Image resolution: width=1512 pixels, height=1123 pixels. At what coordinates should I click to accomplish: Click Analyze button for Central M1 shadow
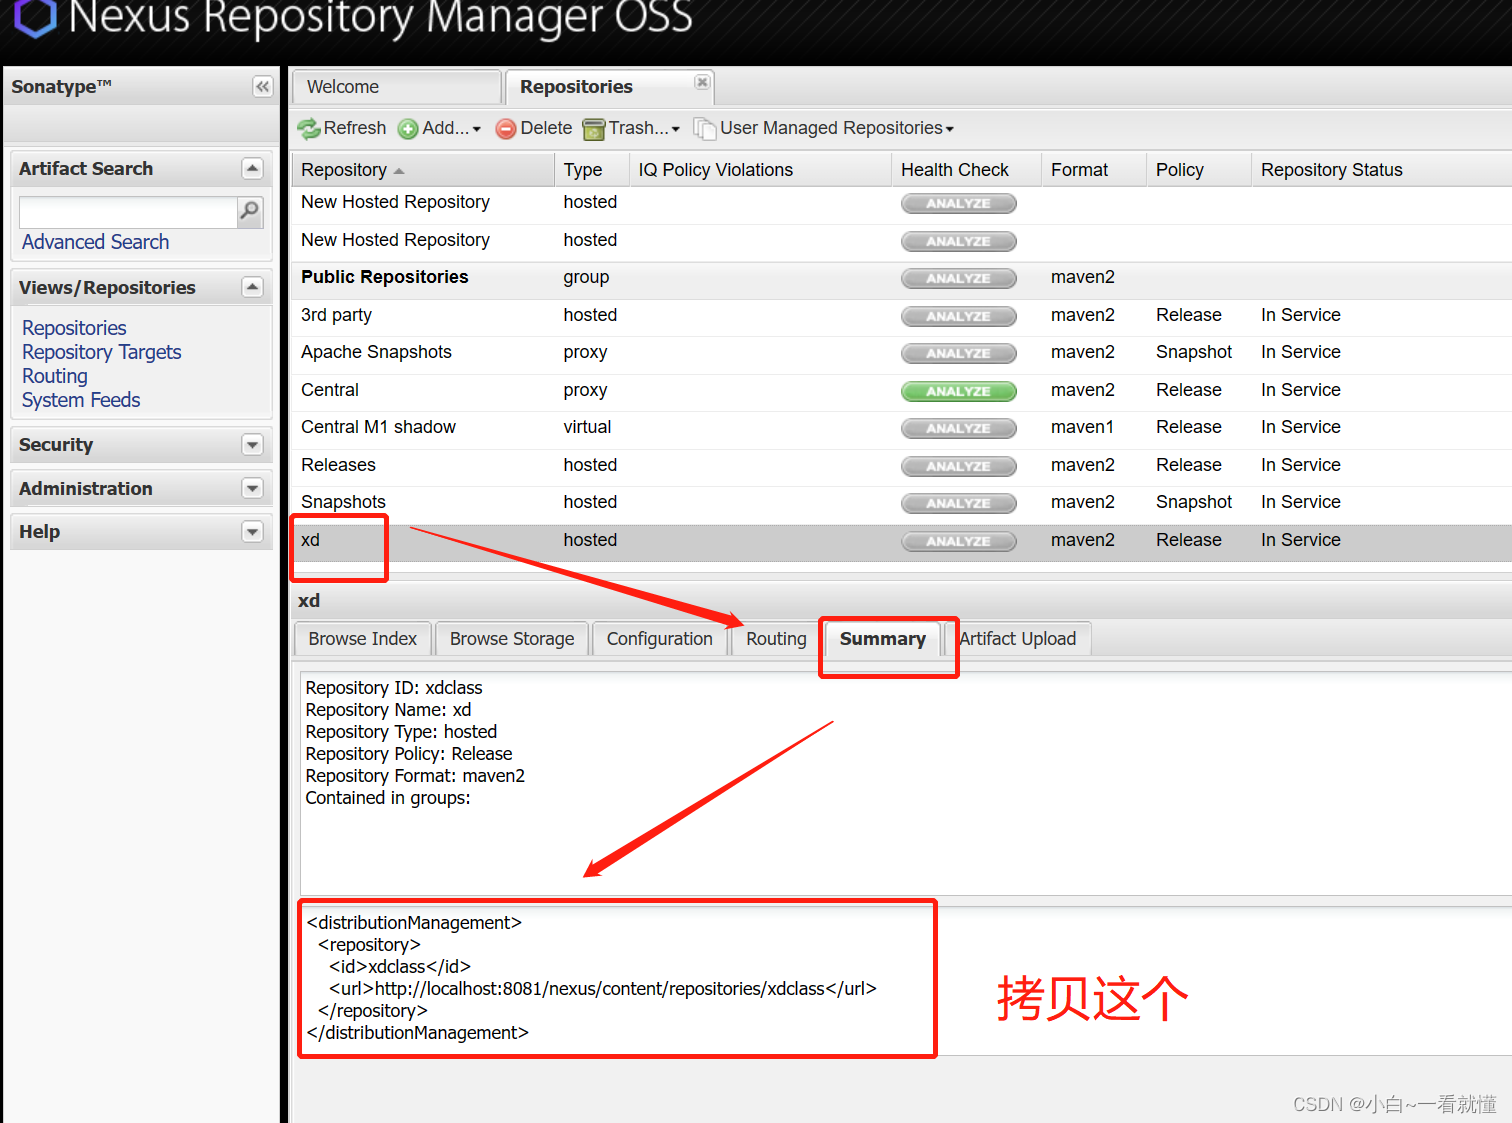pos(958,428)
